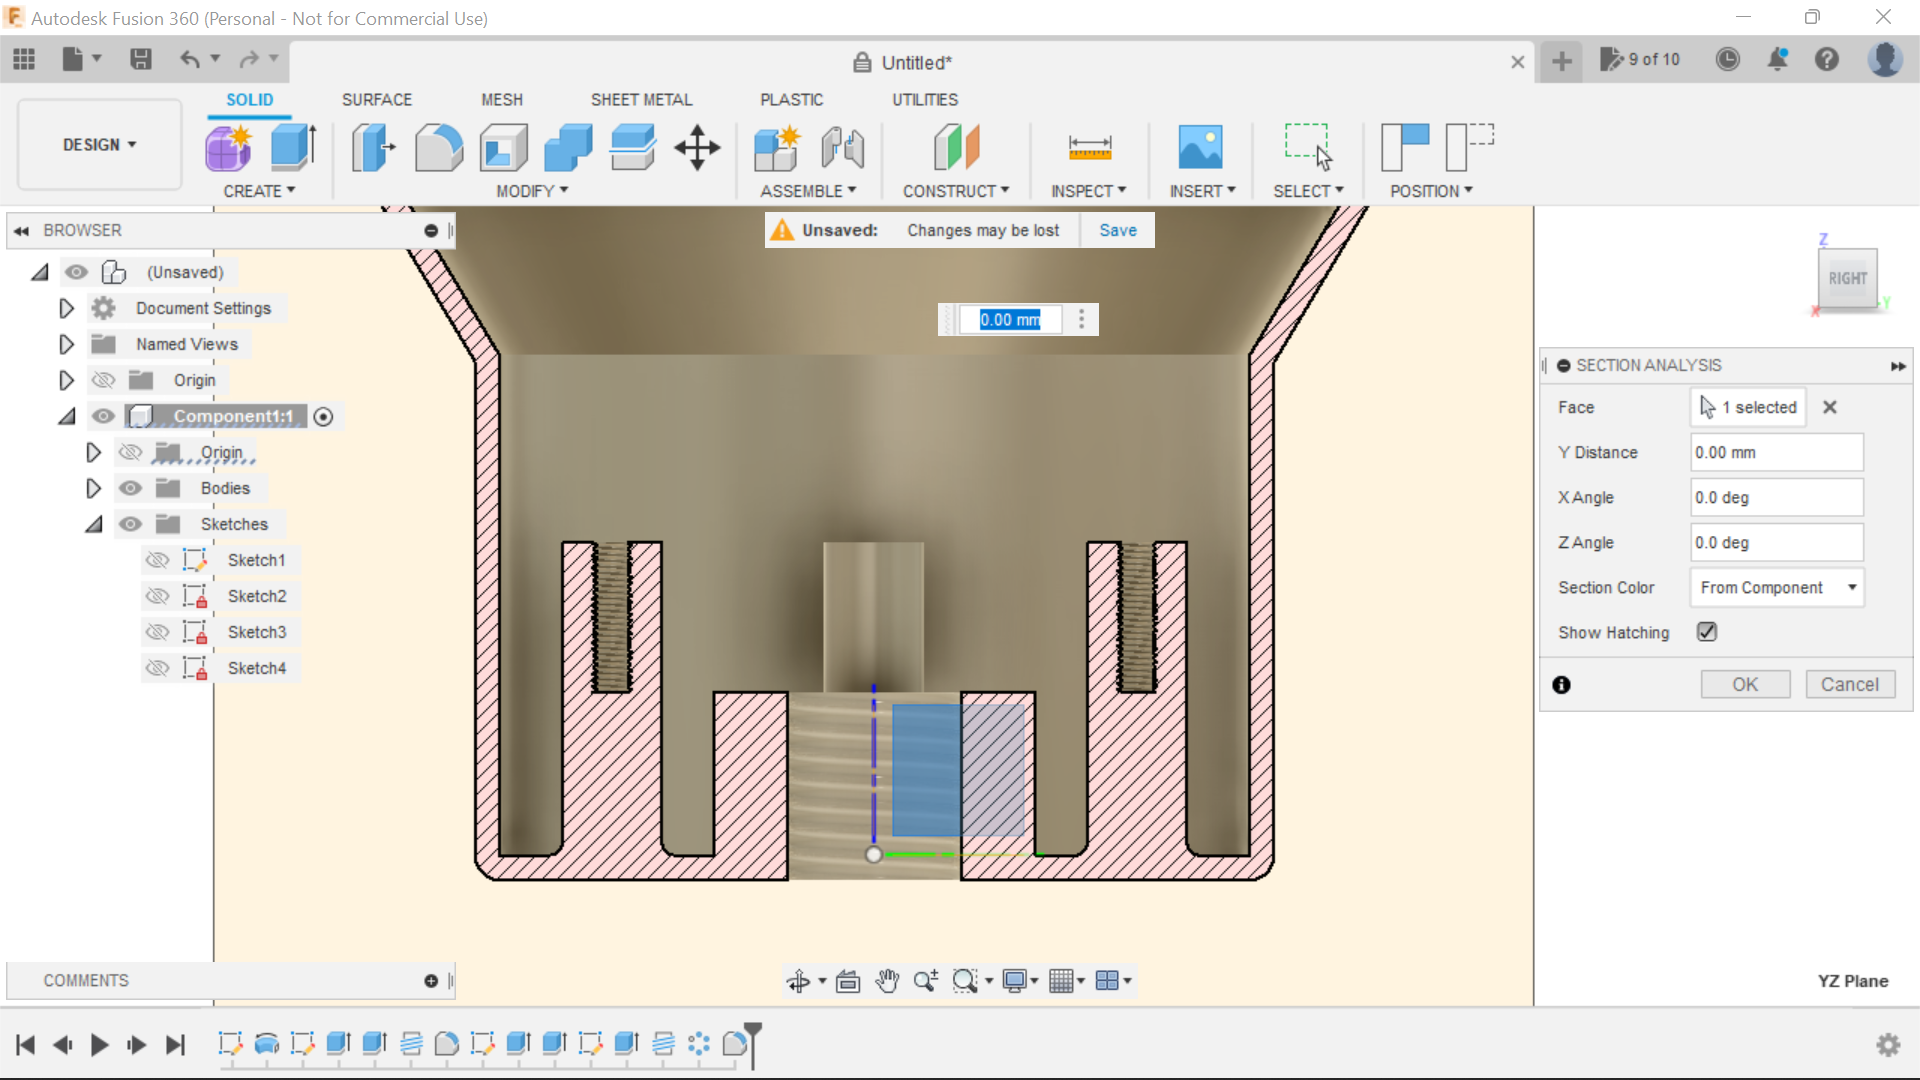The width and height of the screenshot is (1920, 1080).
Task: Select the Press Pull tool
Action: tap(372, 147)
